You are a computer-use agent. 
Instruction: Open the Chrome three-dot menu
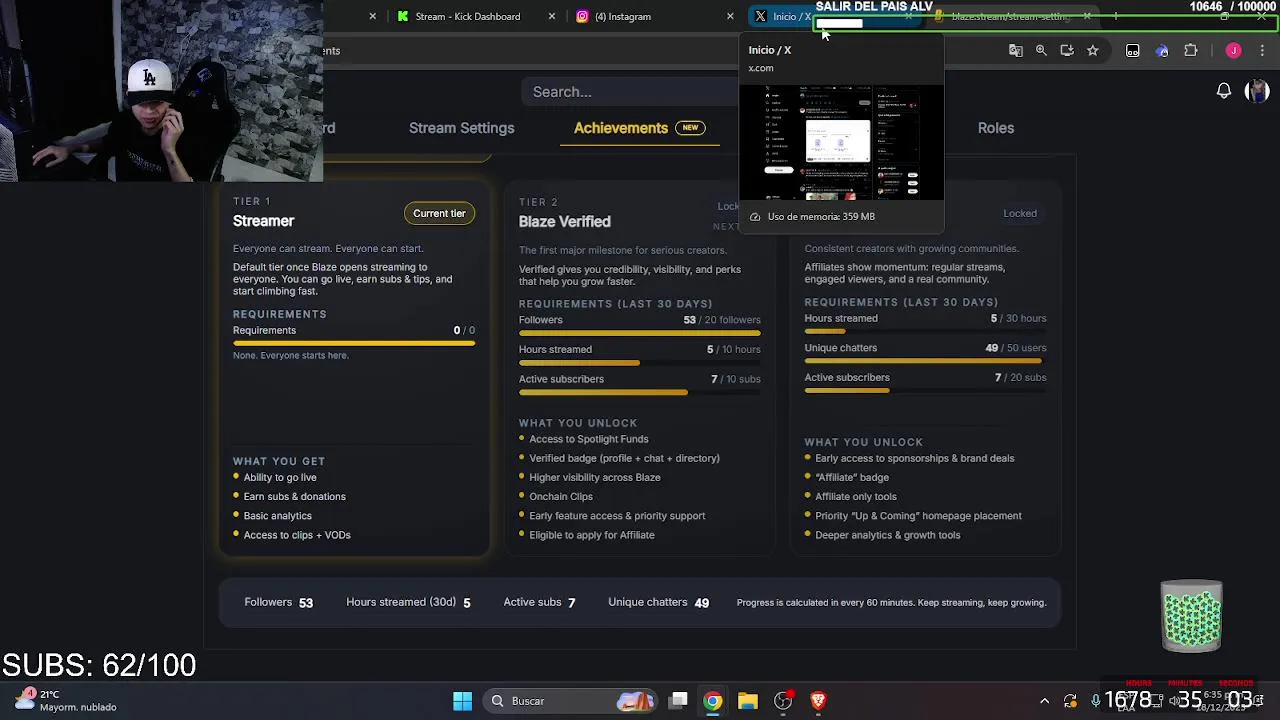pos(1262,50)
